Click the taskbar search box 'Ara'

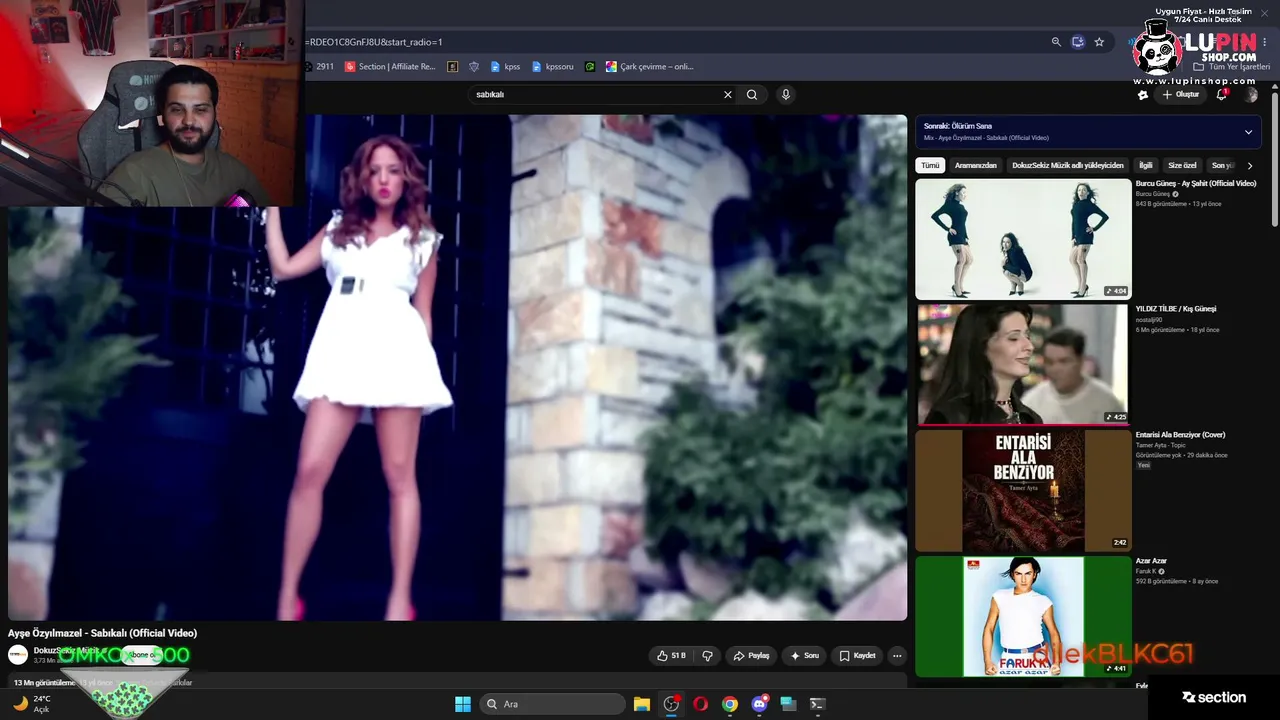pyautogui.click(x=551, y=704)
